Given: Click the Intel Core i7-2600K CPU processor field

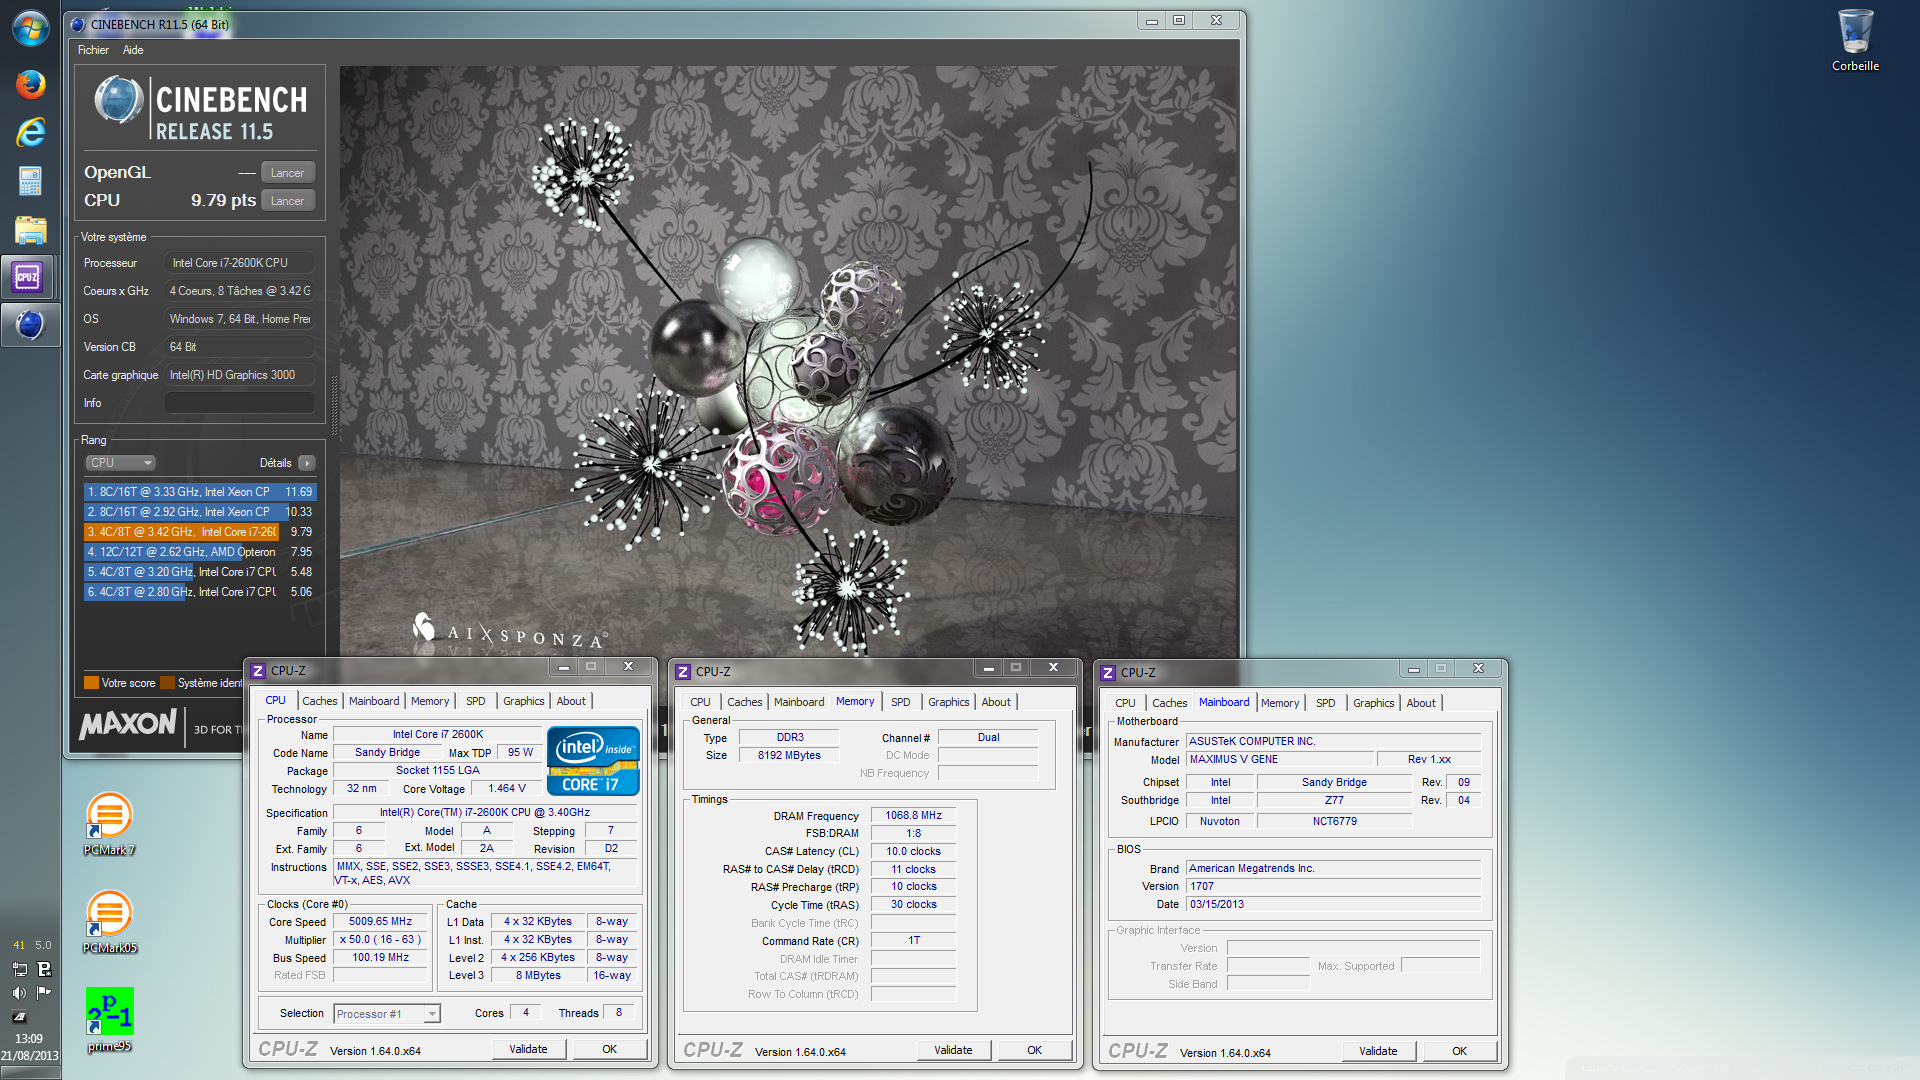Looking at the screenshot, I should [x=239, y=263].
